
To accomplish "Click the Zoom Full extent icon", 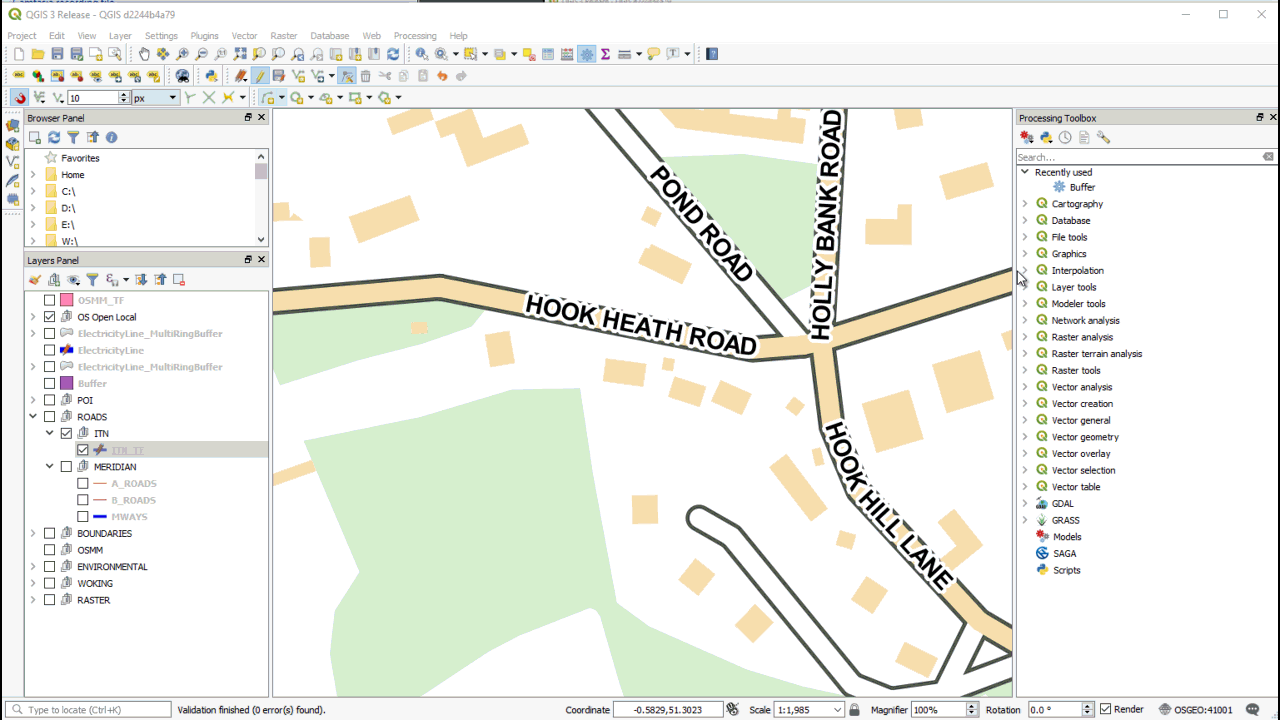I will tap(240, 54).
